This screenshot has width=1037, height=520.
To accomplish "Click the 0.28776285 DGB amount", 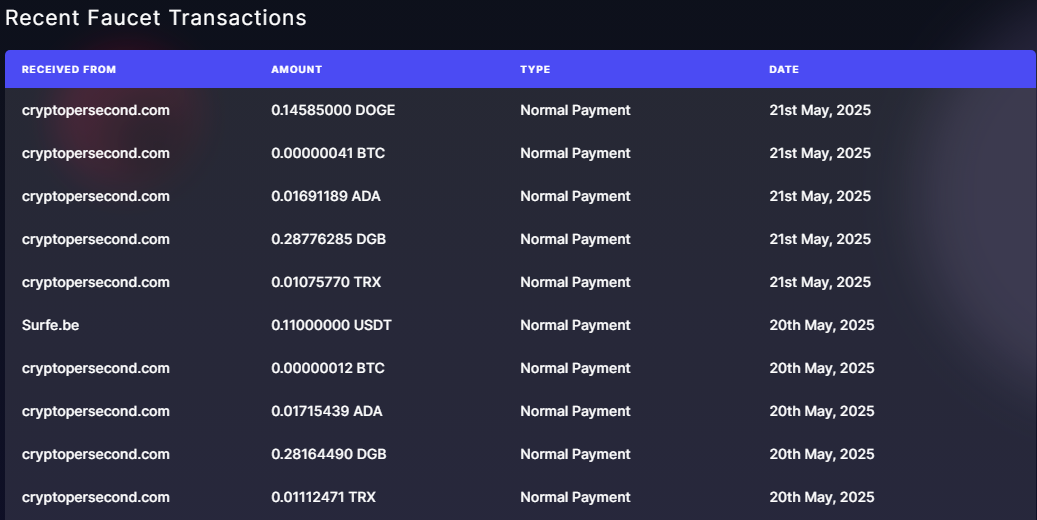I will tap(328, 239).
